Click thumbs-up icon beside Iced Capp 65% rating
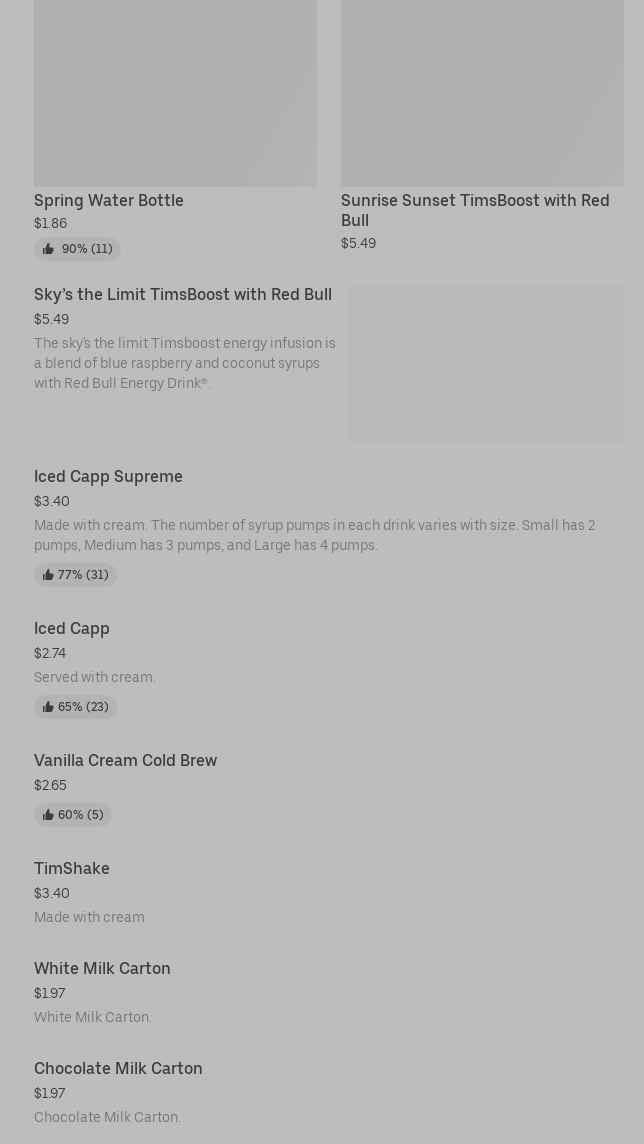The width and height of the screenshot is (644, 1144). point(48,707)
